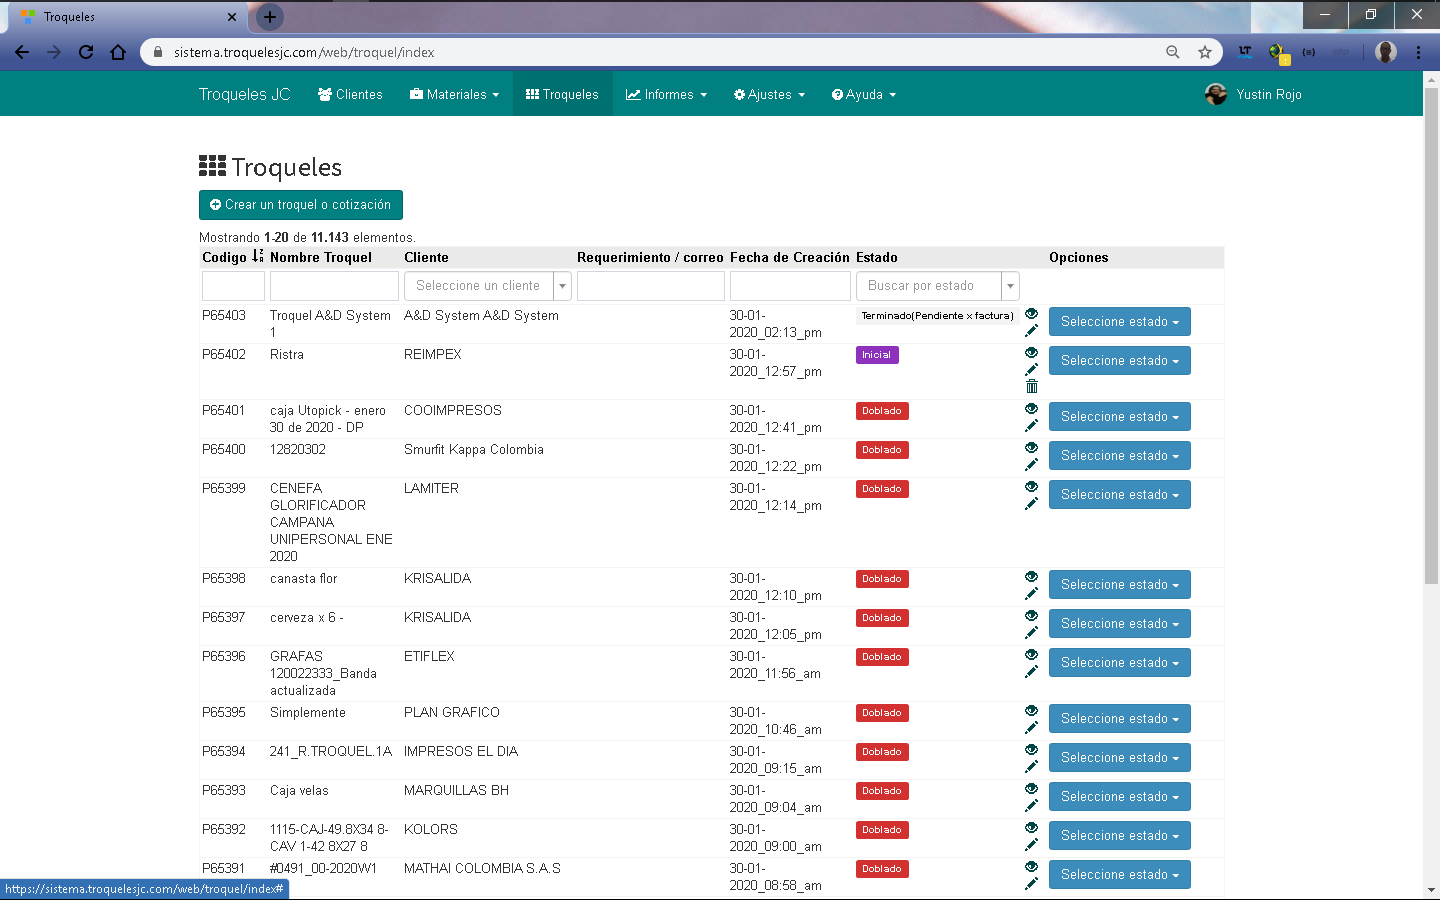
Task: Edit troquel P65401 using pencil icon
Action: (1031, 426)
